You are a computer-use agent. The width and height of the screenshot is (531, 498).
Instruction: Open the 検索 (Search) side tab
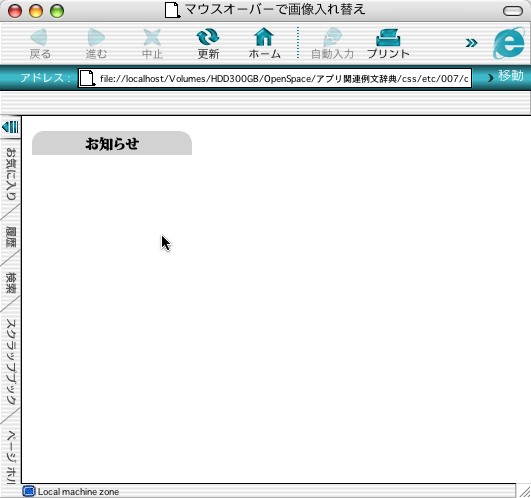(x=10, y=282)
